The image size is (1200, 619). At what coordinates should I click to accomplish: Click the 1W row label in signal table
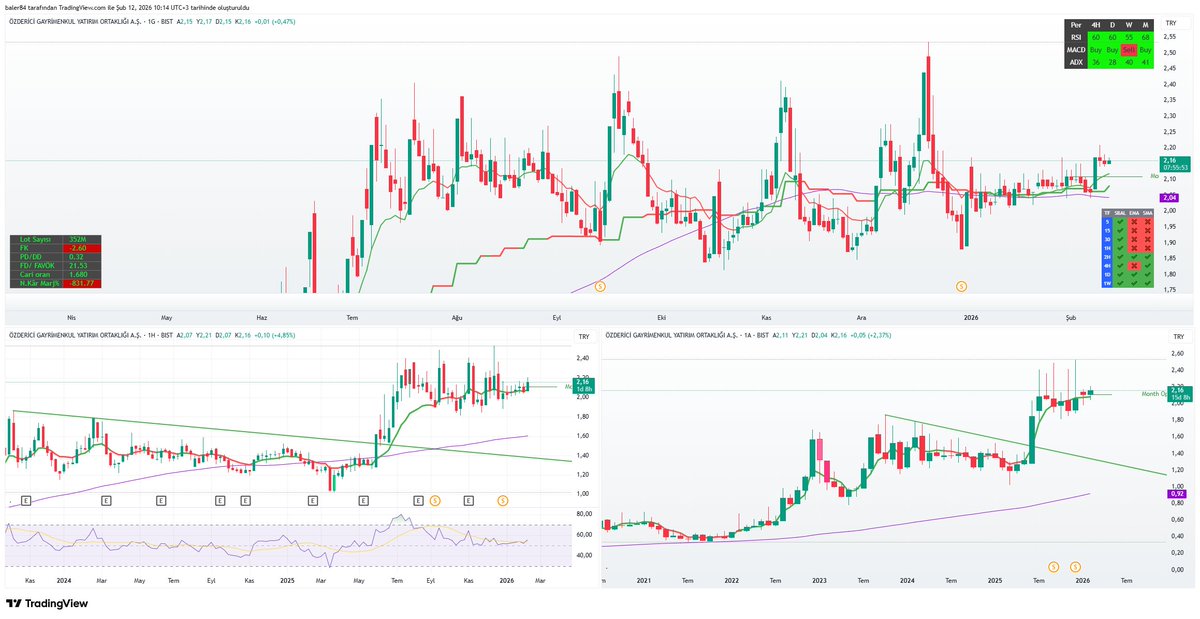click(x=1107, y=283)
